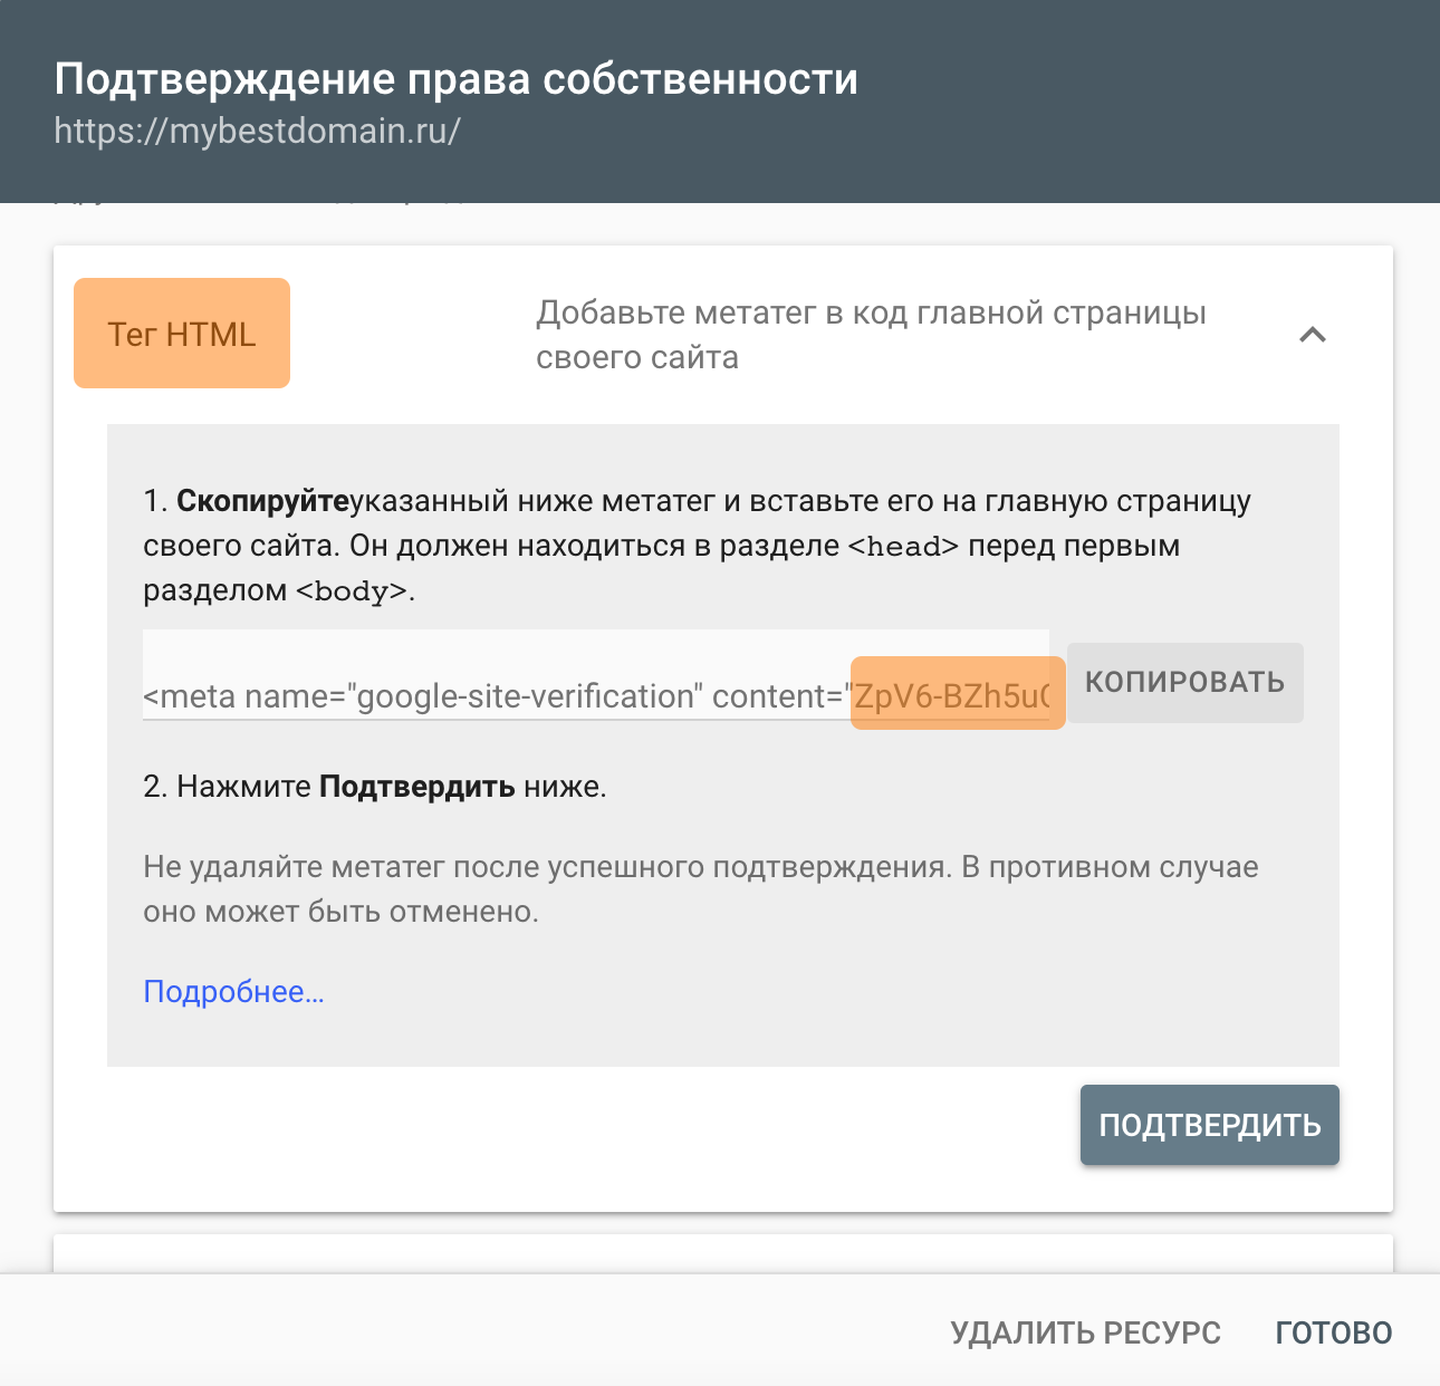This screenshot has height=1386, width=1440.
Task: Open the Подробнее… link
Action: click(x=234, y=991)
